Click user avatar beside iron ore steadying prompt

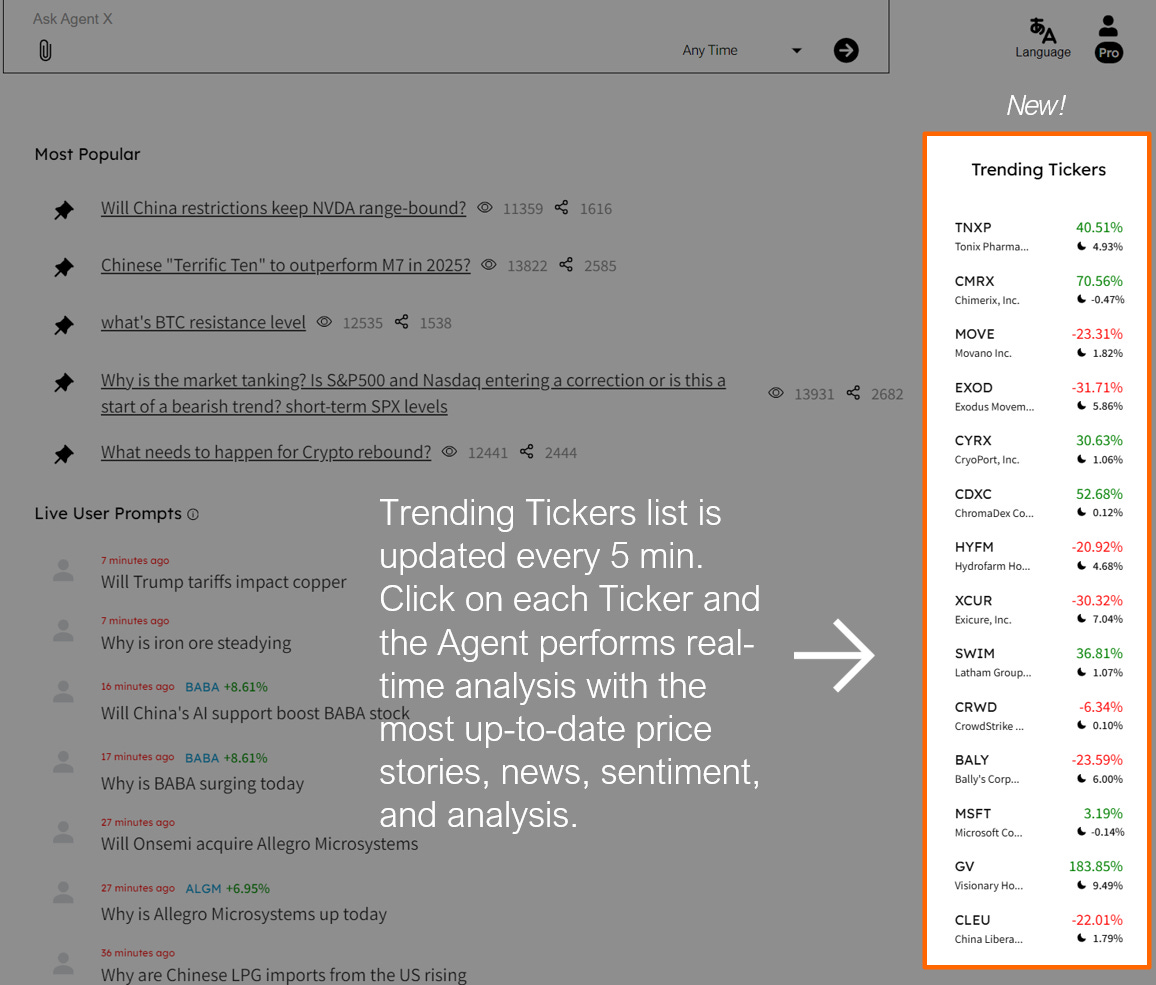click(x=63, y=631)
